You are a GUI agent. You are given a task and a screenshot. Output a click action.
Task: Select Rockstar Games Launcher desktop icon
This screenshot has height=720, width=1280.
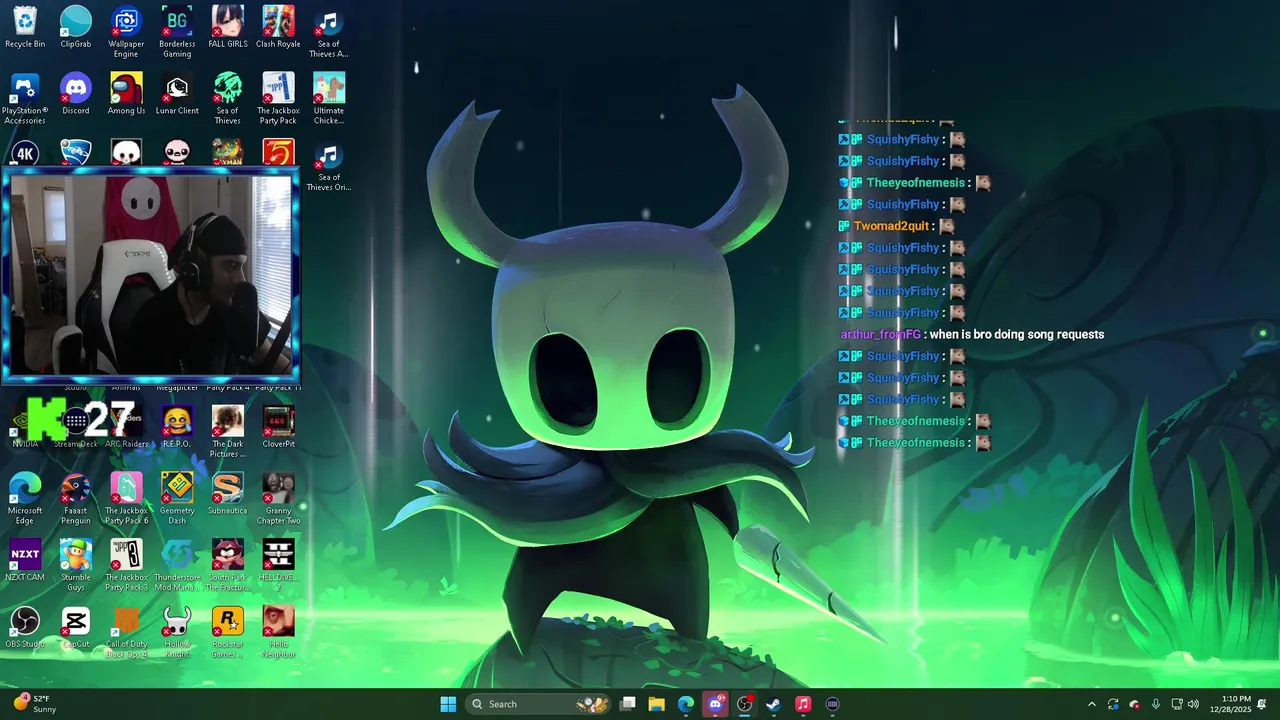pyautogui.click(x=228, y=633)
